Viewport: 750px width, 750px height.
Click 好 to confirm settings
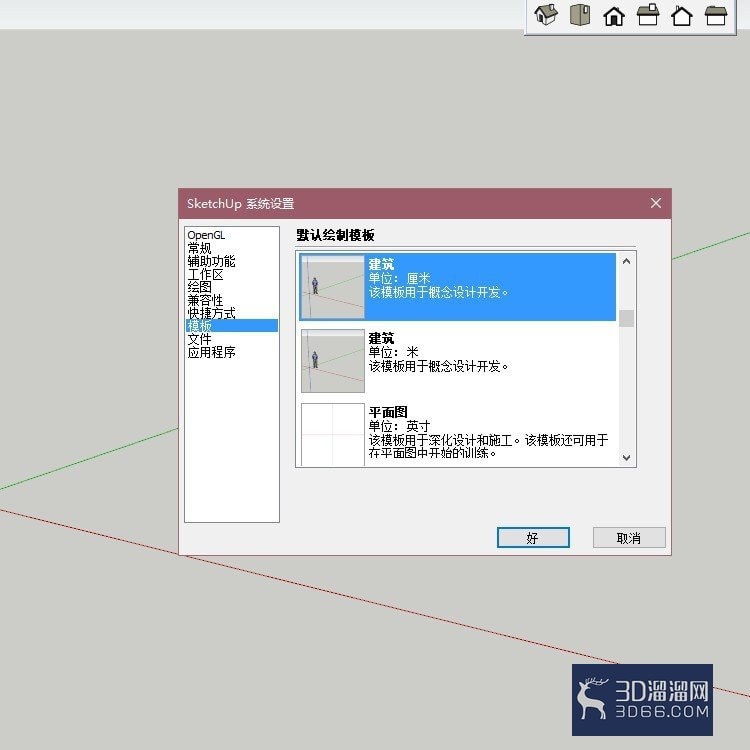533,538
